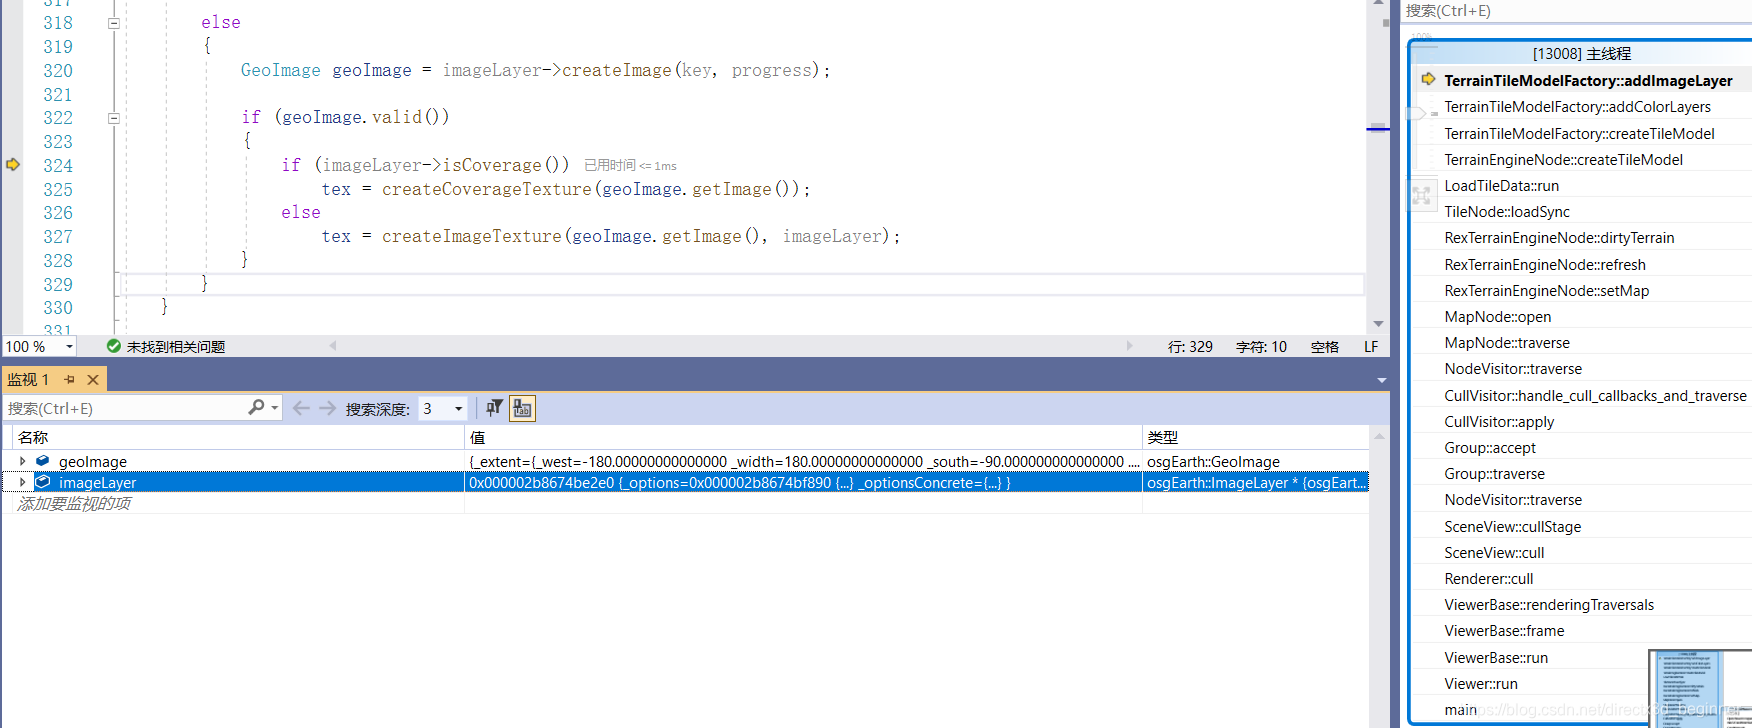Viewport: 1752px width, 728px height.
Task: Select MapNode::open stack frame
Action: (1498, 317)
